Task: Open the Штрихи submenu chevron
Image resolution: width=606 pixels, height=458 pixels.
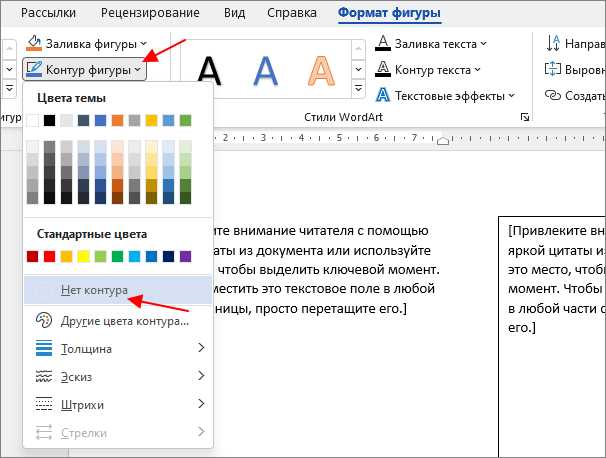Action: [201, 404]
